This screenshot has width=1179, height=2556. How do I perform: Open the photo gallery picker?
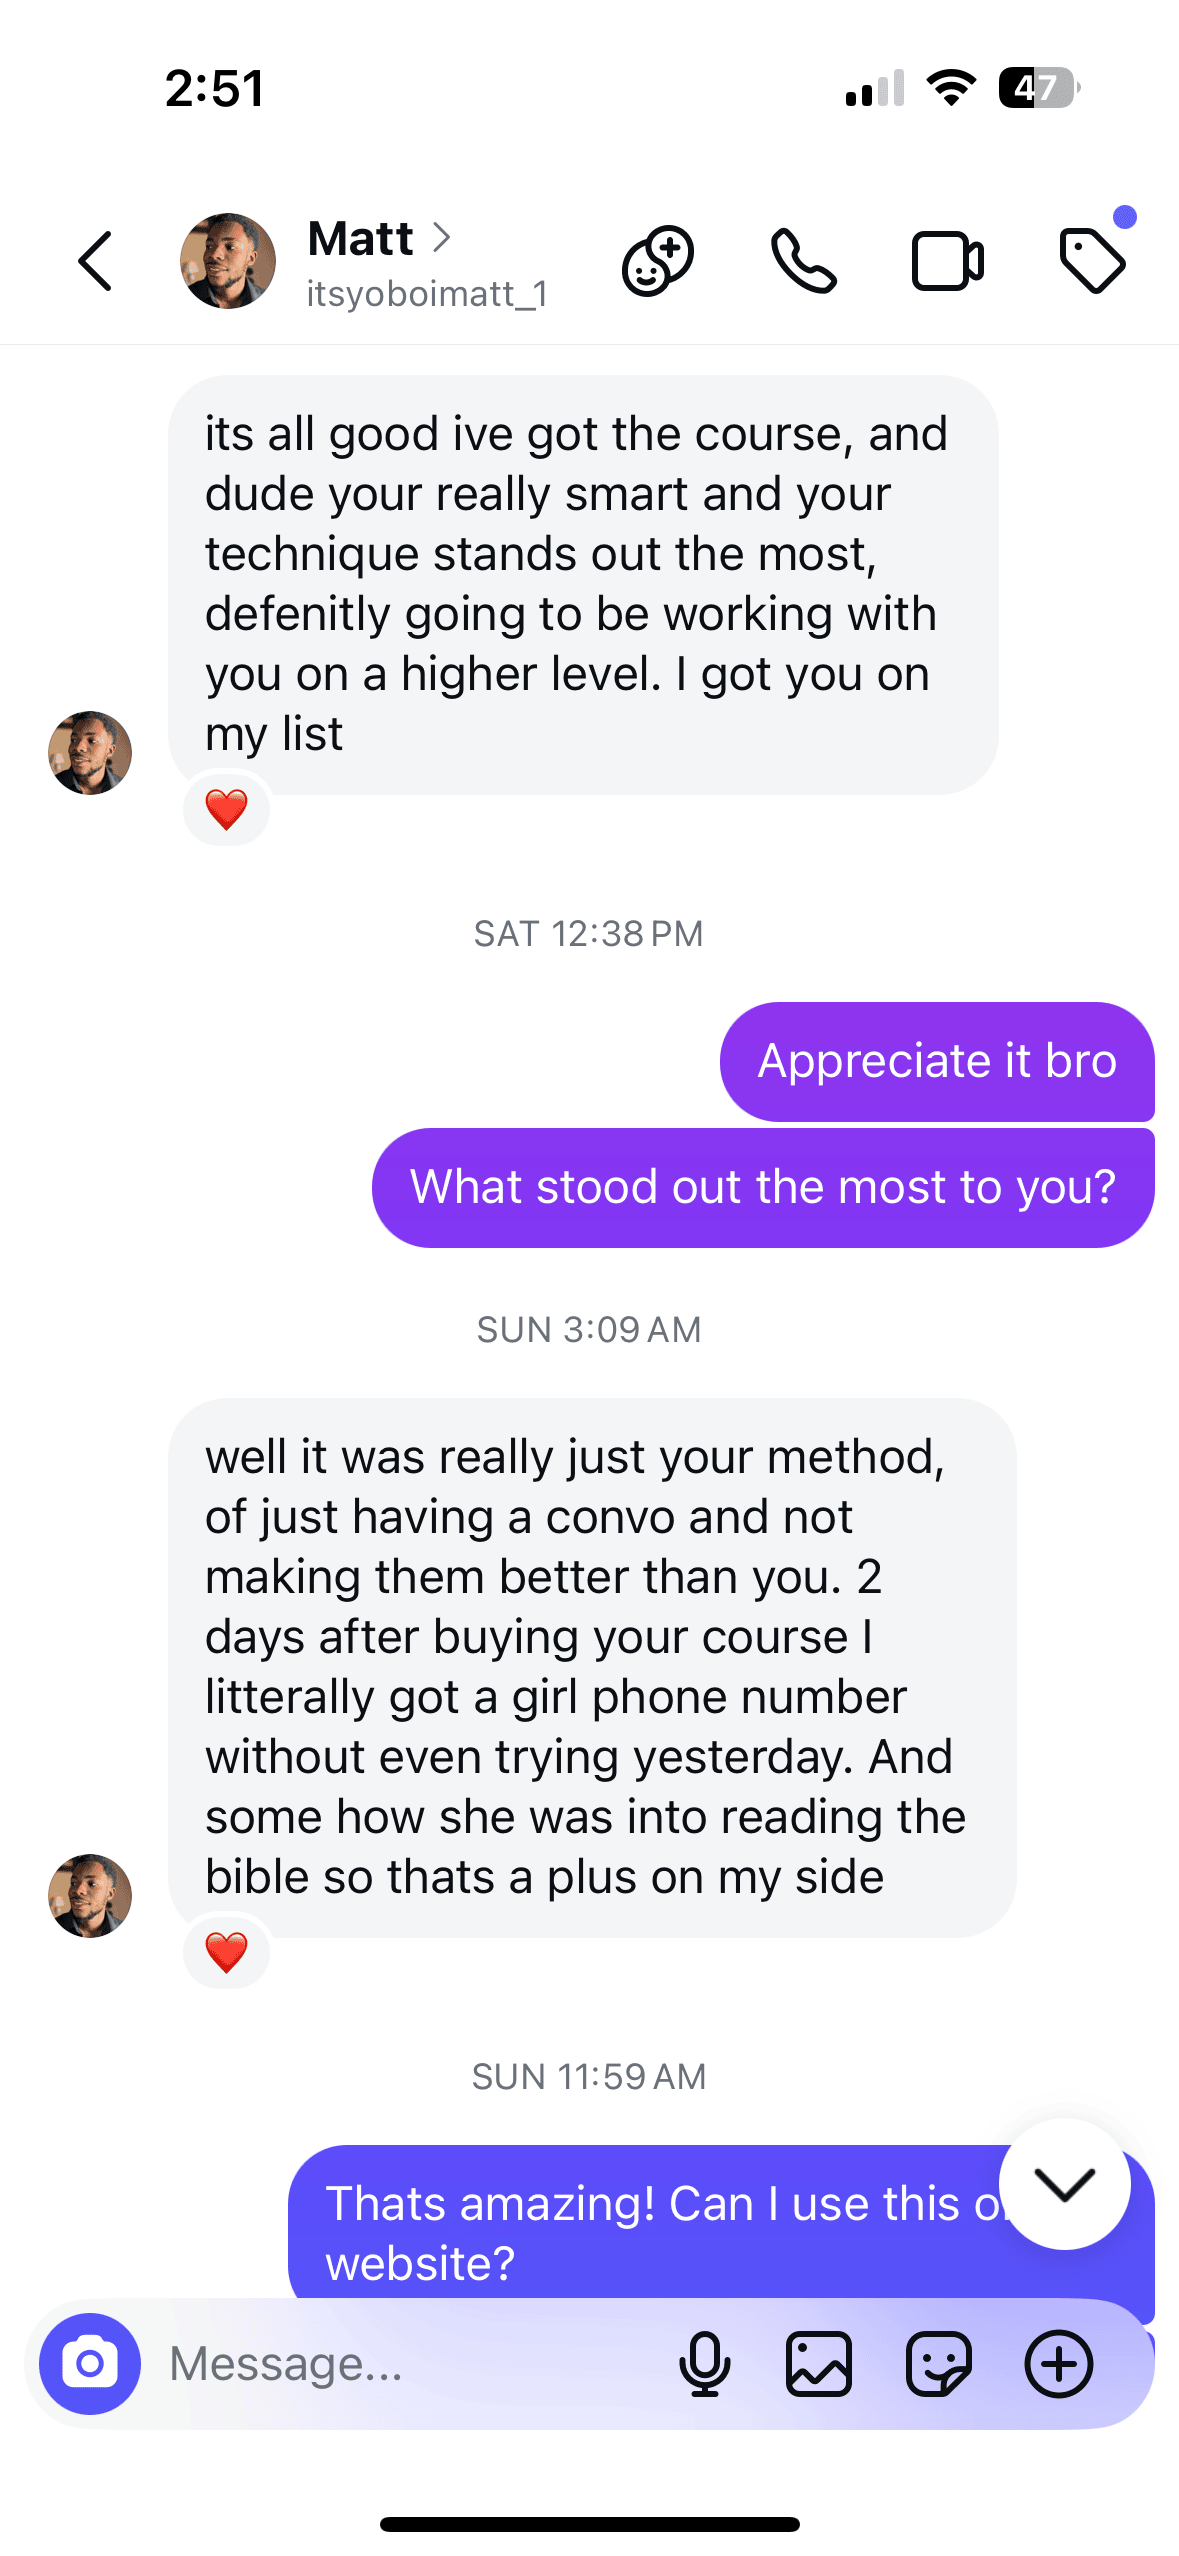click(819, 2364)
